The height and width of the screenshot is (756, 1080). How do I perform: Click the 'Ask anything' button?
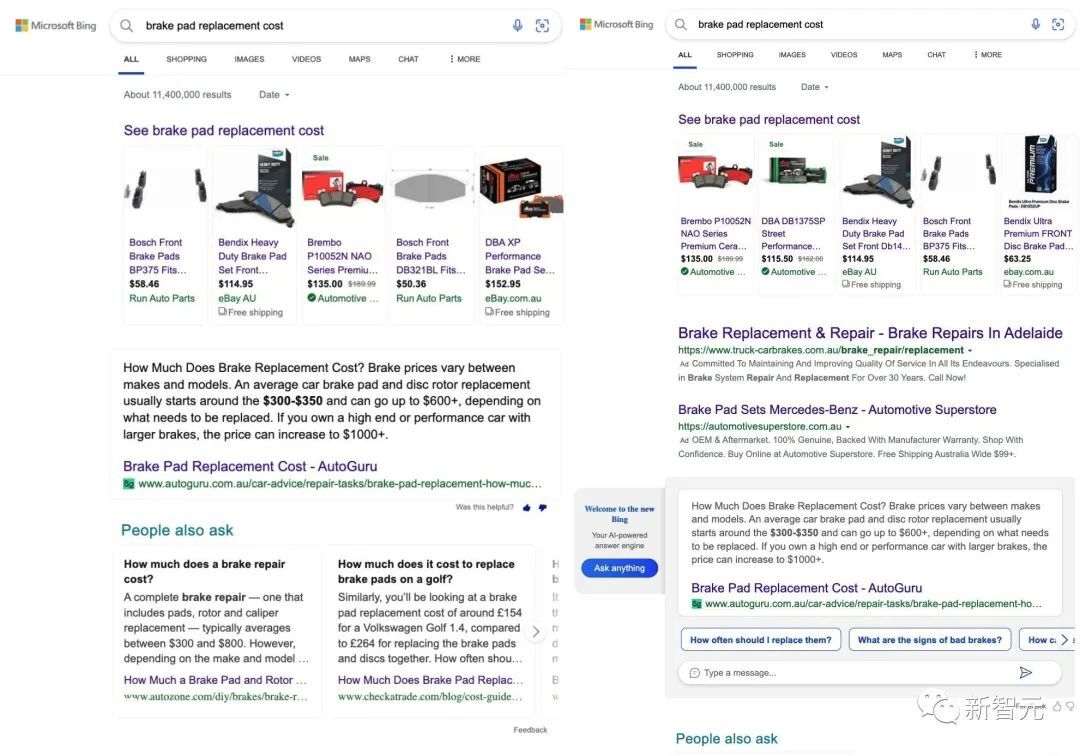click(619, 568)
